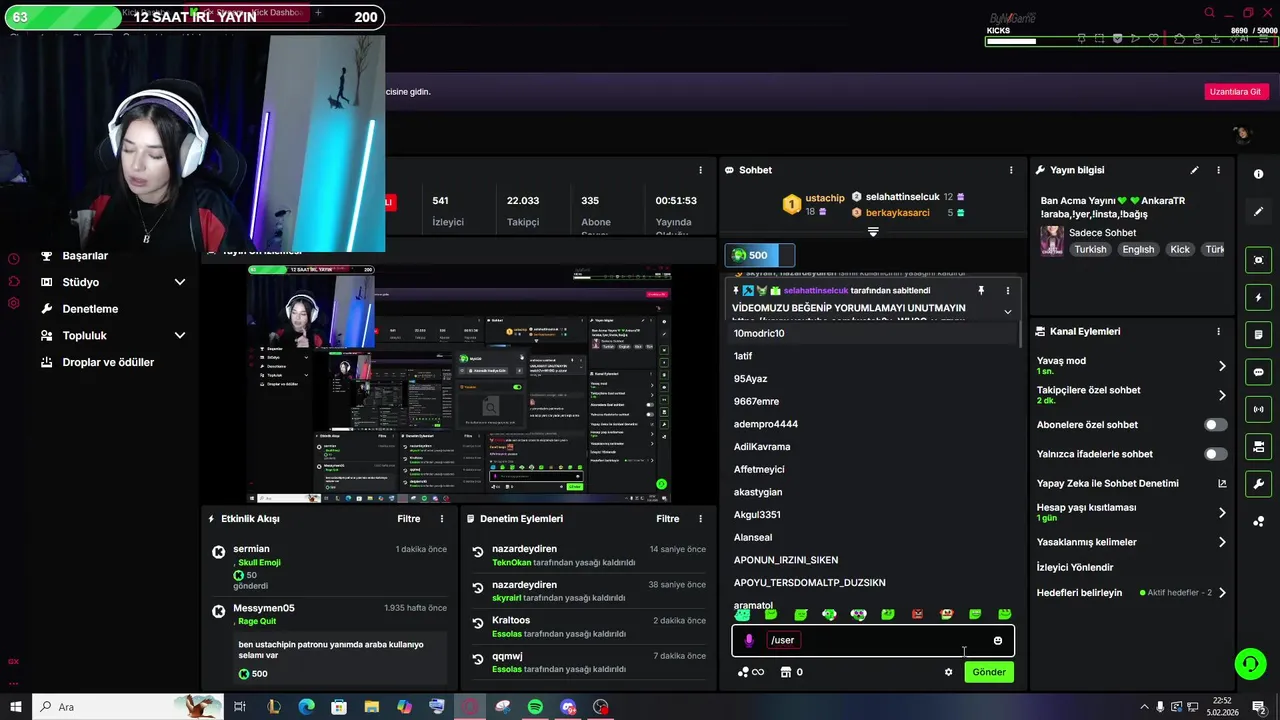Open the green headset support button
The image size is (1280, 720).
click(x=1249, y=663)
